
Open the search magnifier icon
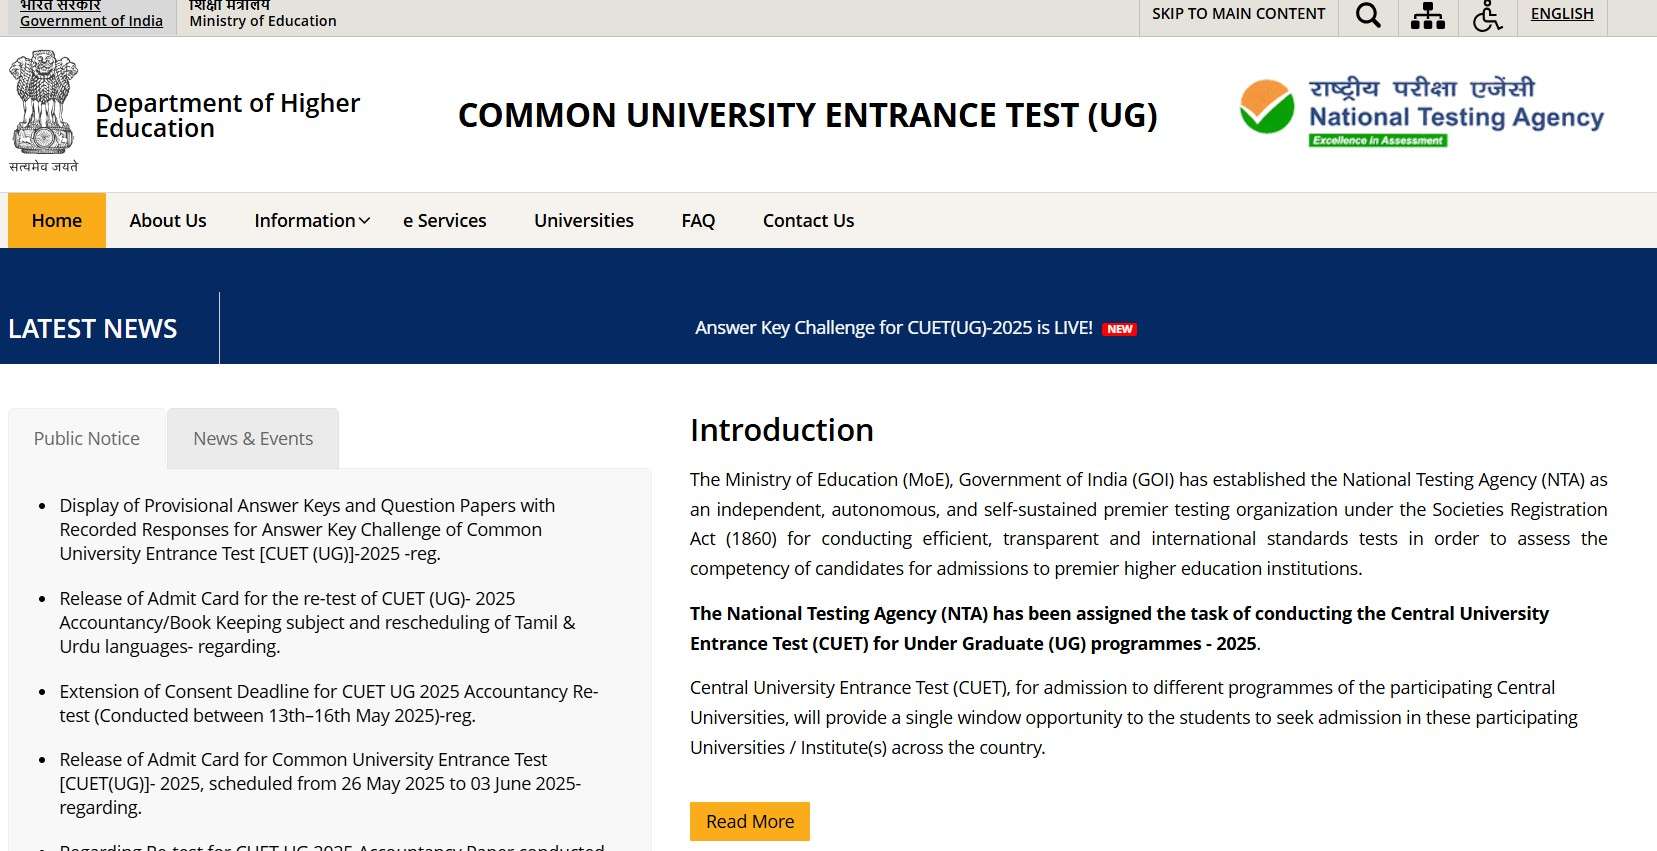click(1368, 15)
